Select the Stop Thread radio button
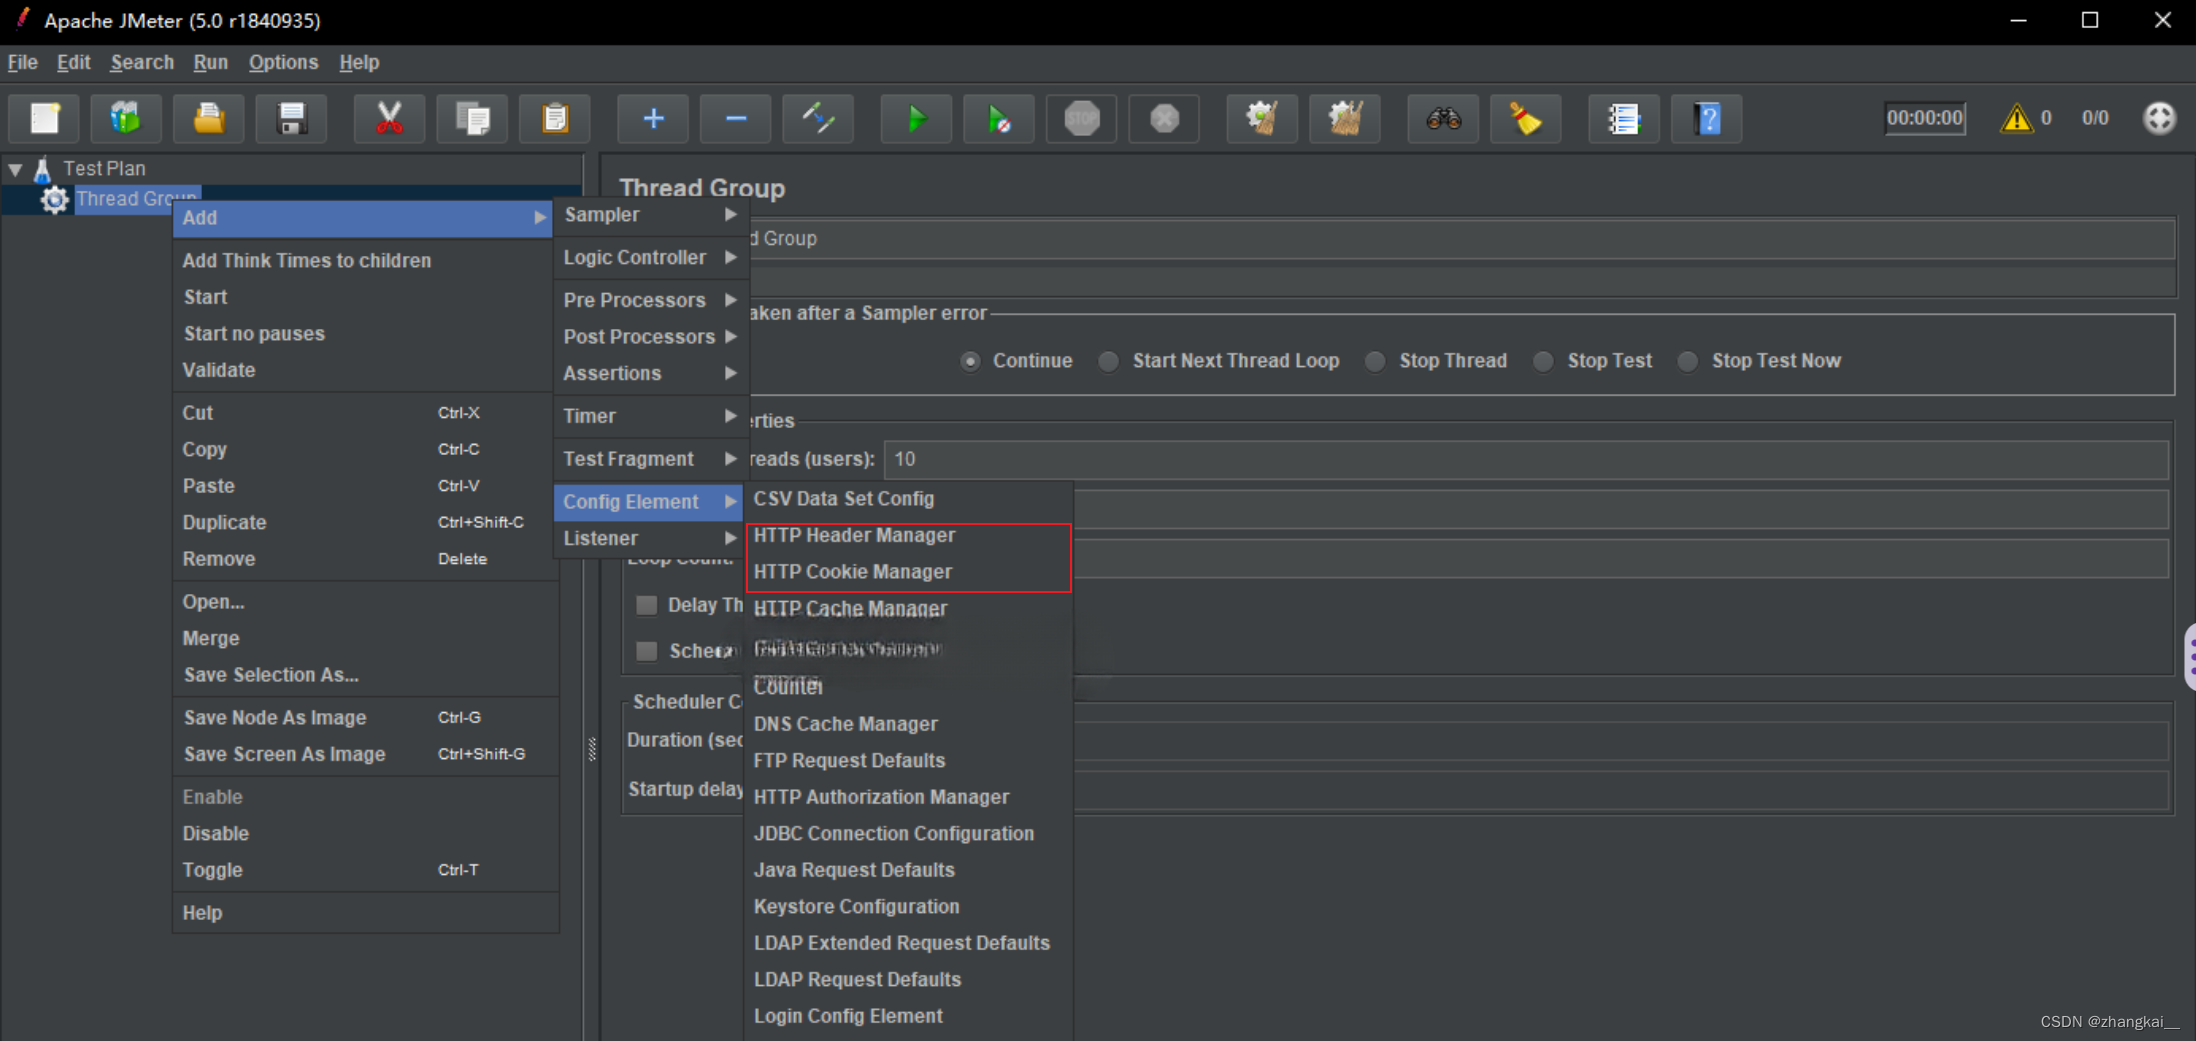The height and width of the screenshot is (1041, 2196). coord(1375,361)
